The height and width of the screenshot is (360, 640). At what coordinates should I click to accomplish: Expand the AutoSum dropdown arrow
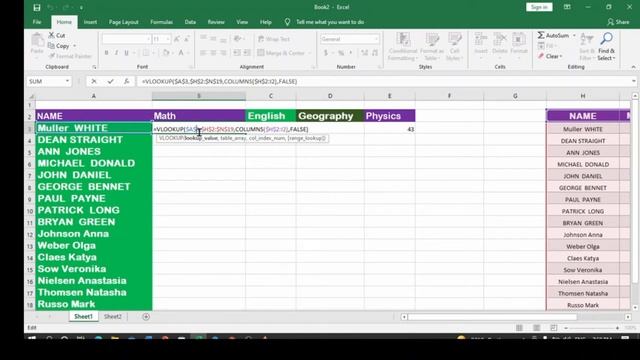click(574, 36)
